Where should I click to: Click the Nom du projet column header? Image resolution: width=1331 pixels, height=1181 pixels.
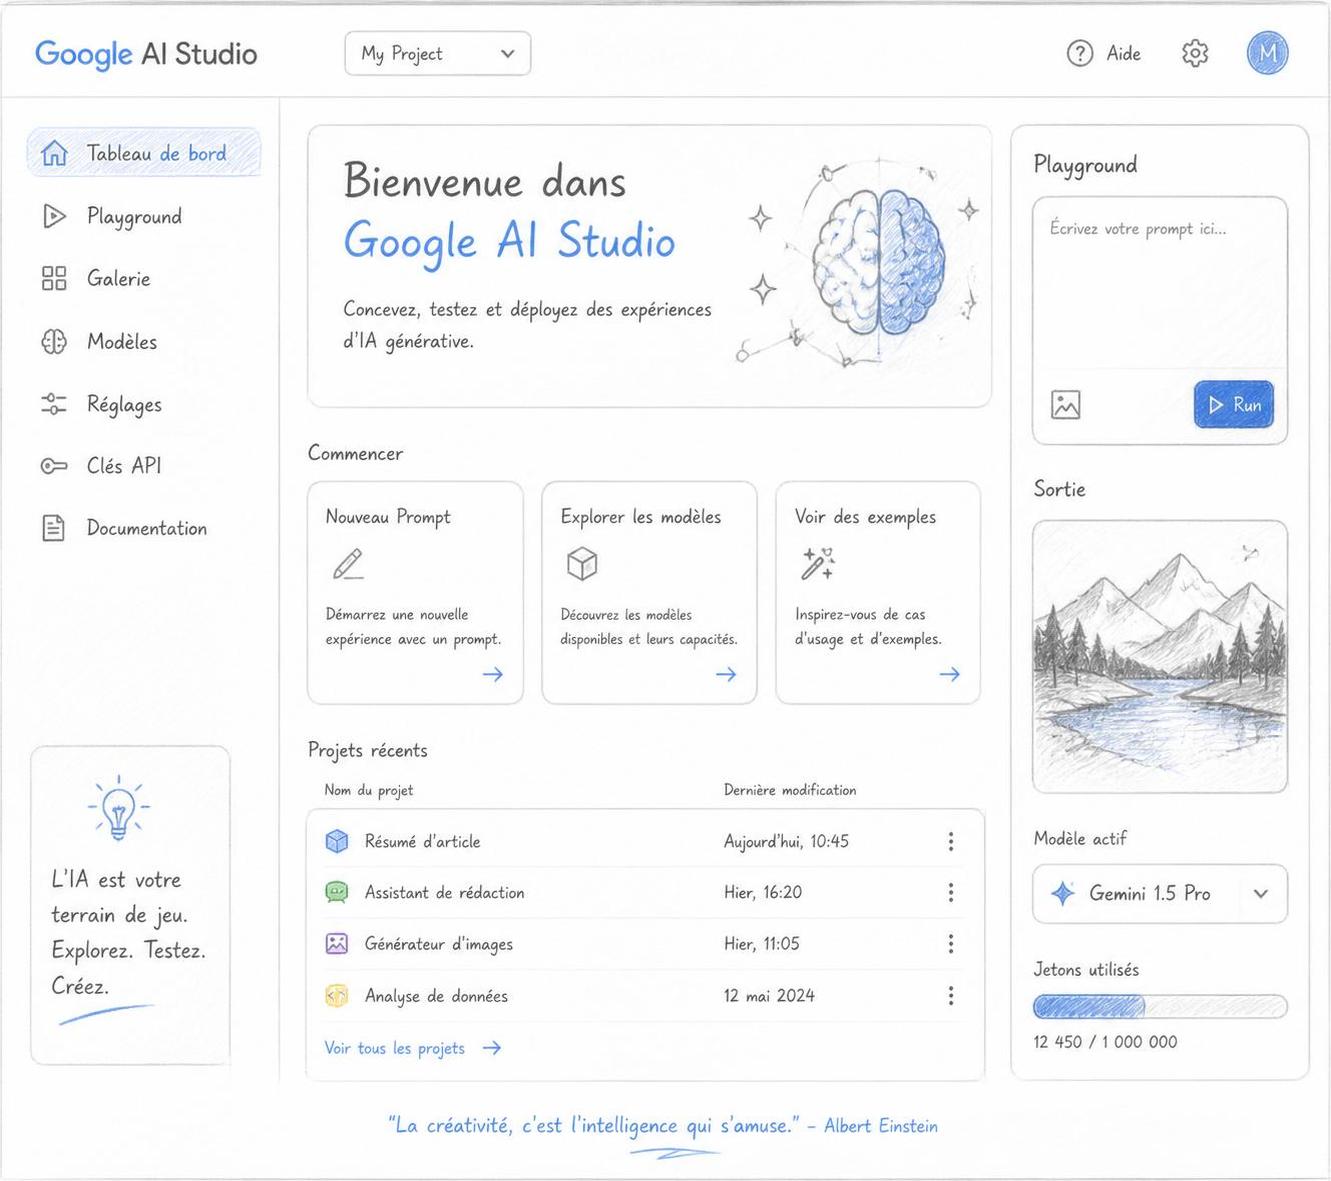click(368, 790)
